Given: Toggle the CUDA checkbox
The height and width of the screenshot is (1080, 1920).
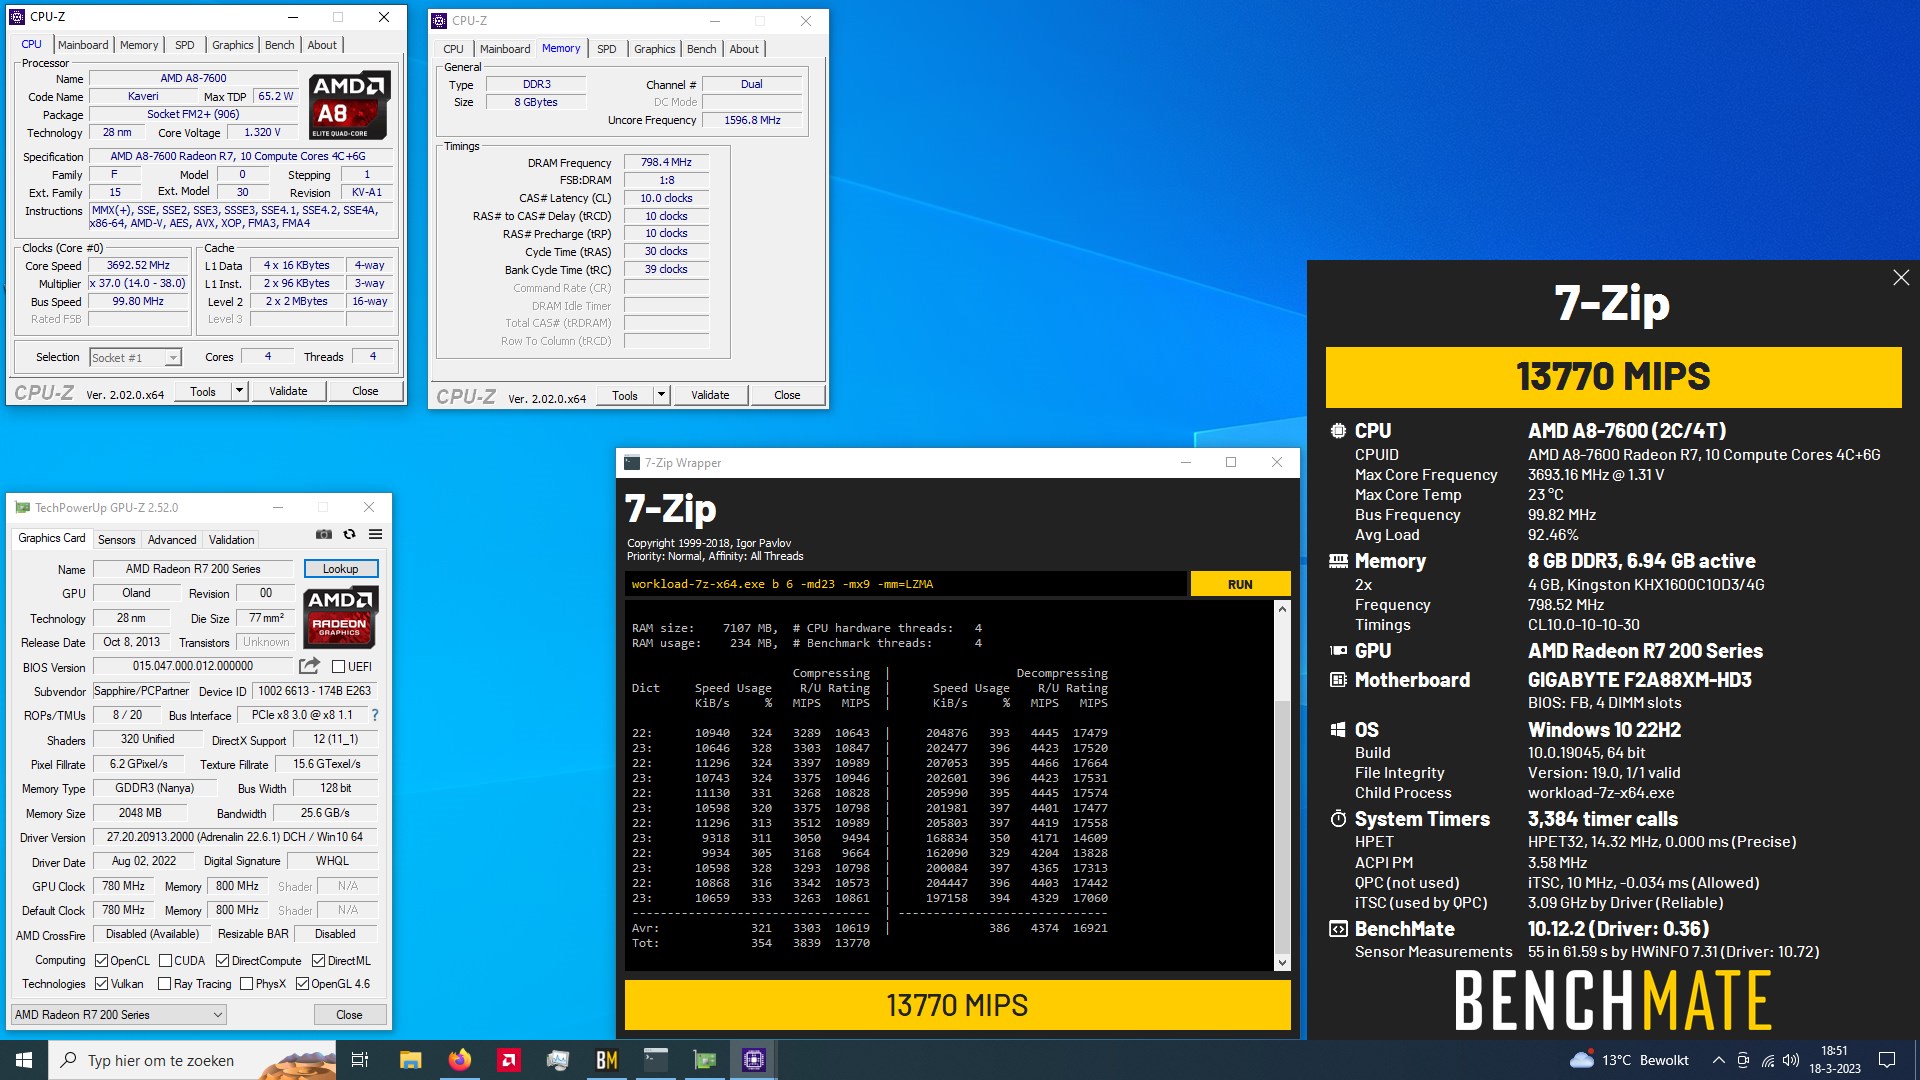Looking at the screenshot, I should pos(165,961).
